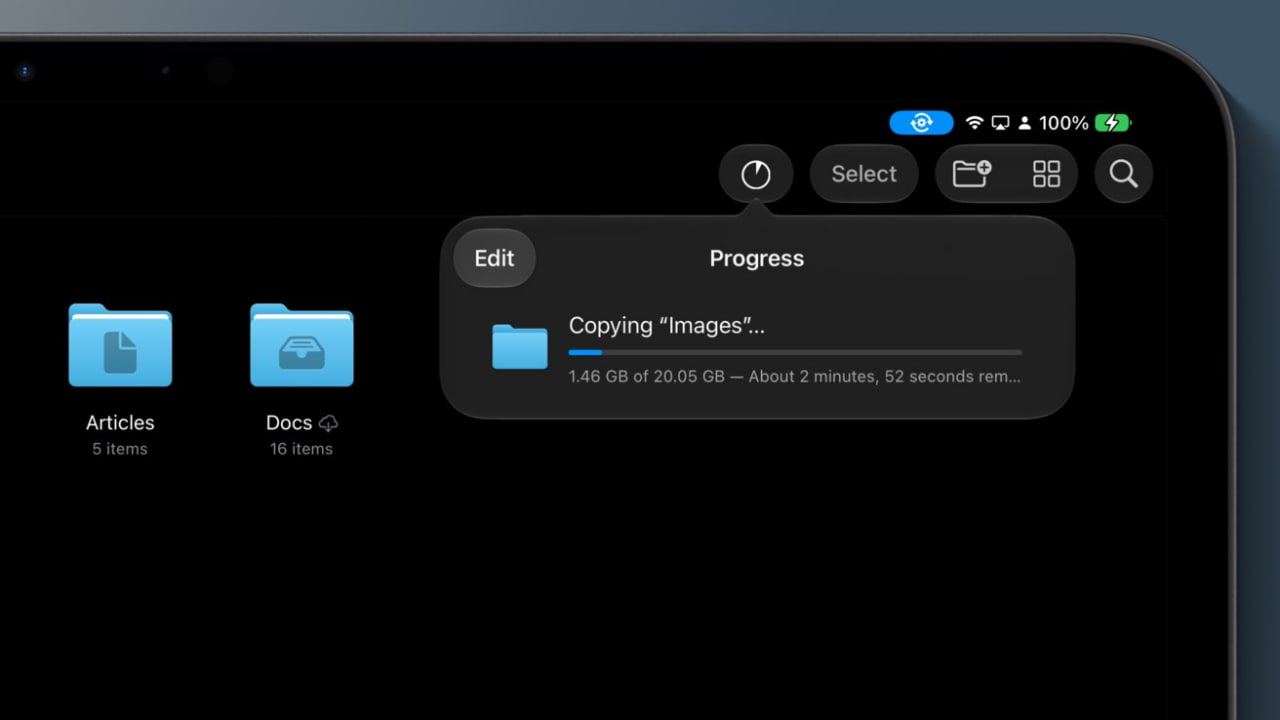This screenshot has height=720, width=1280.
Task: Tap the Select button
Action: 864,174
